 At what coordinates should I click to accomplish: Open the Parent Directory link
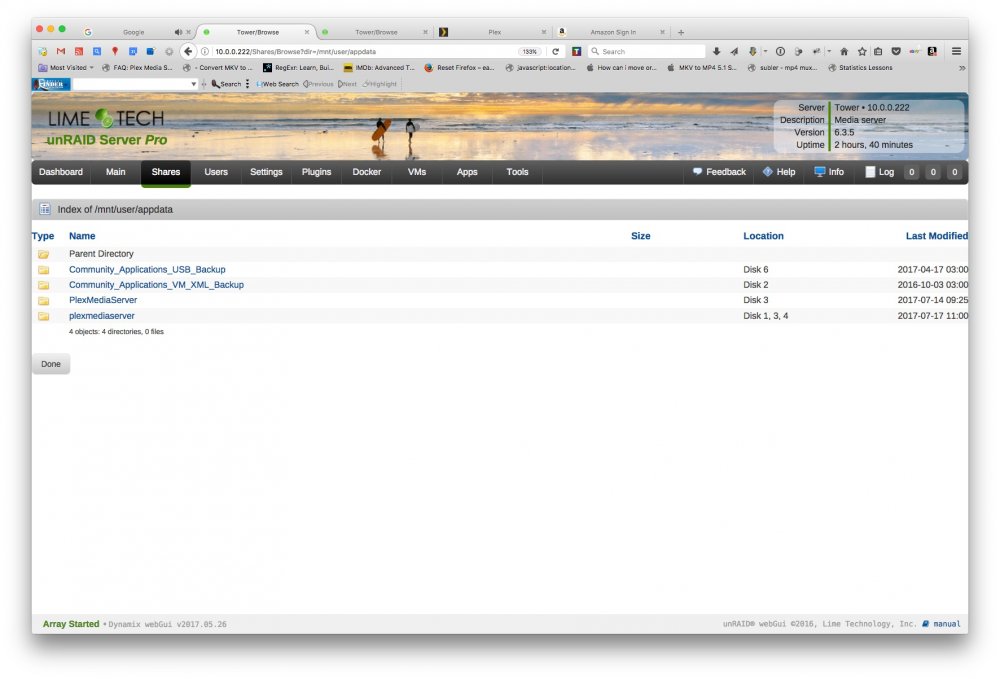(101, 254)
